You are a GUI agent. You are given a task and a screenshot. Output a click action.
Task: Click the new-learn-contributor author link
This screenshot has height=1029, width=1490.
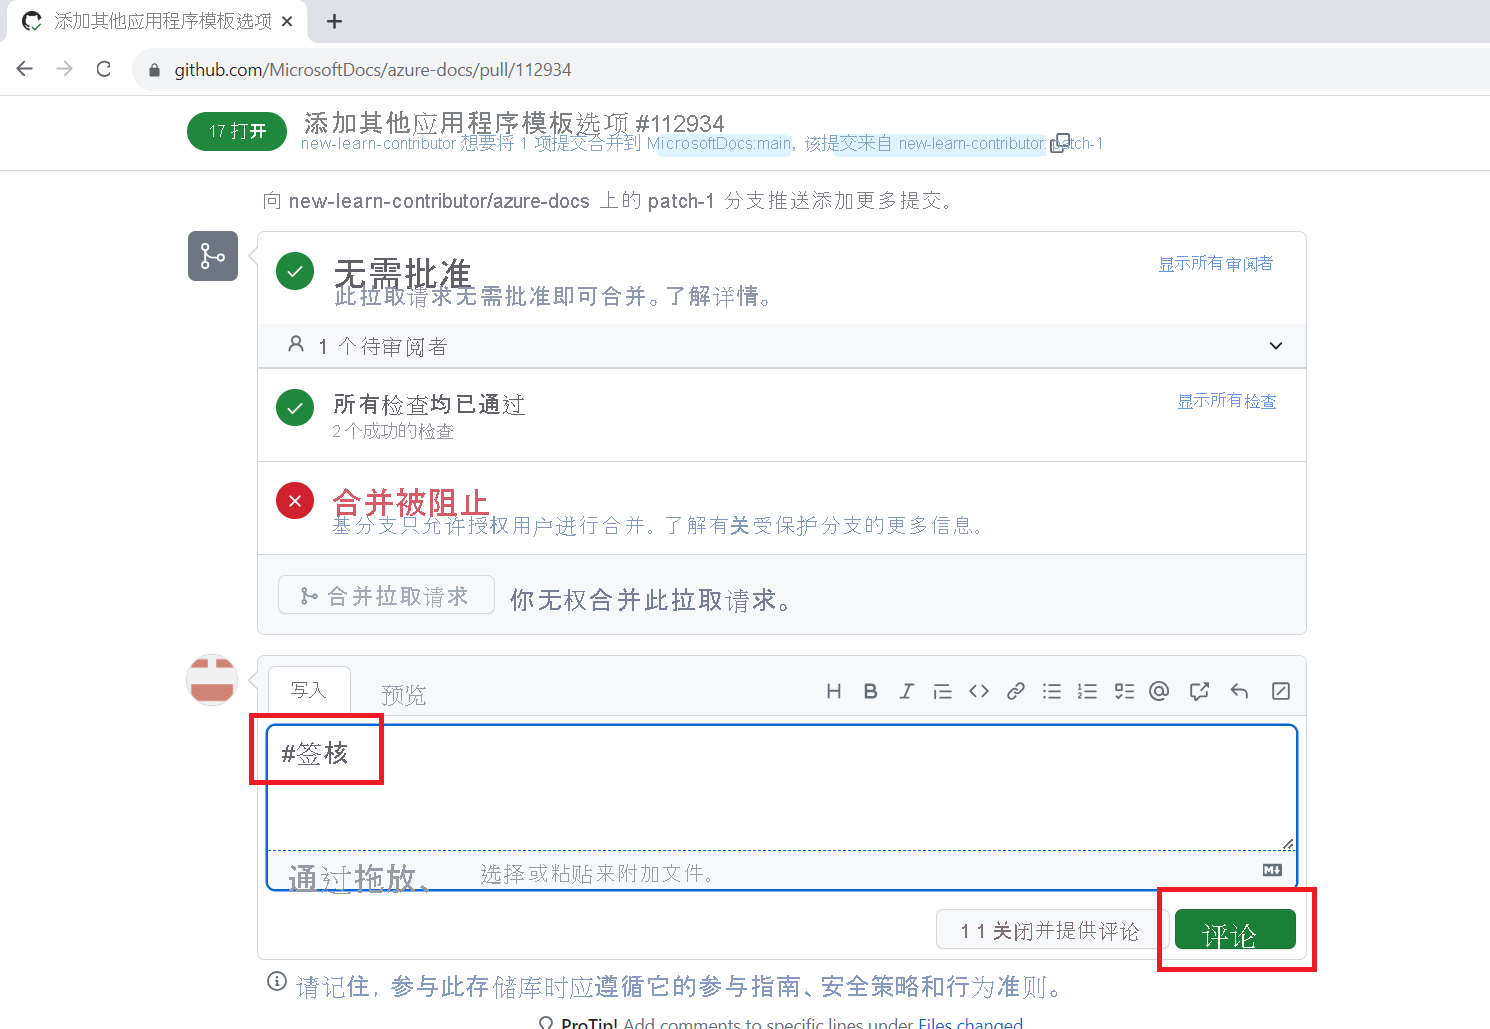coord(378,144)
